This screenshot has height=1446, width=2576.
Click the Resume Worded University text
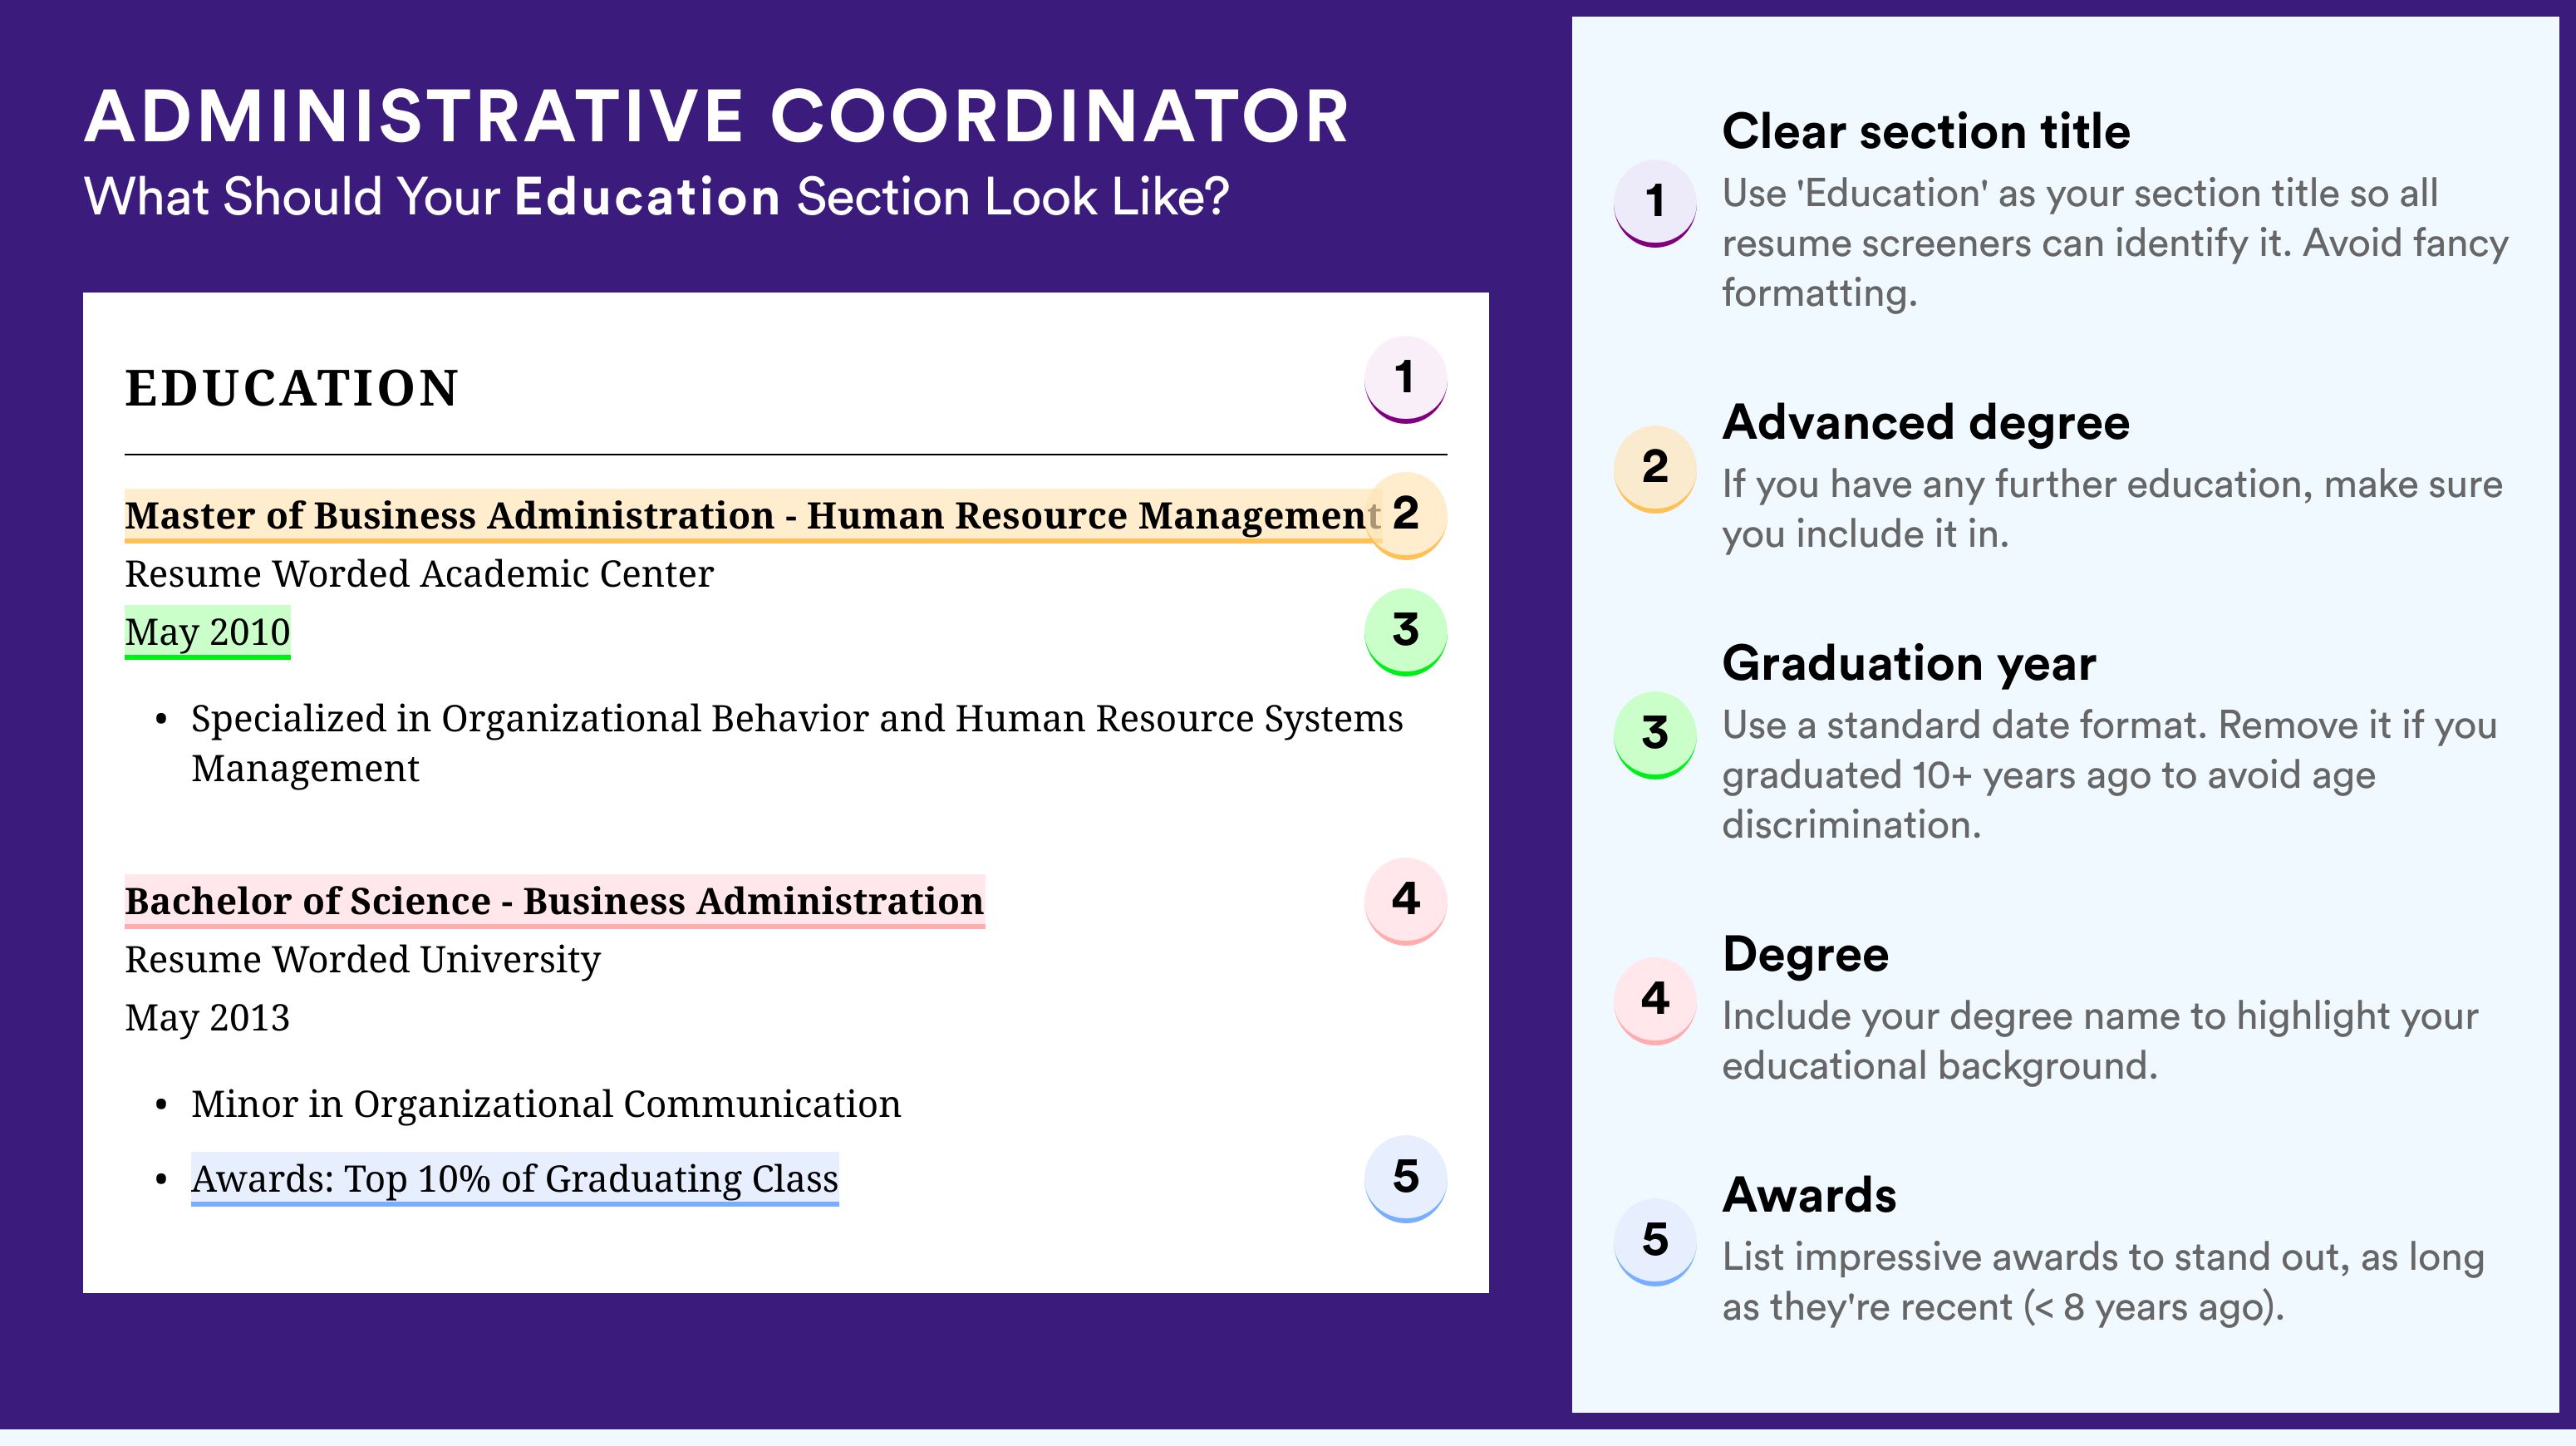[x=362, y=959]
